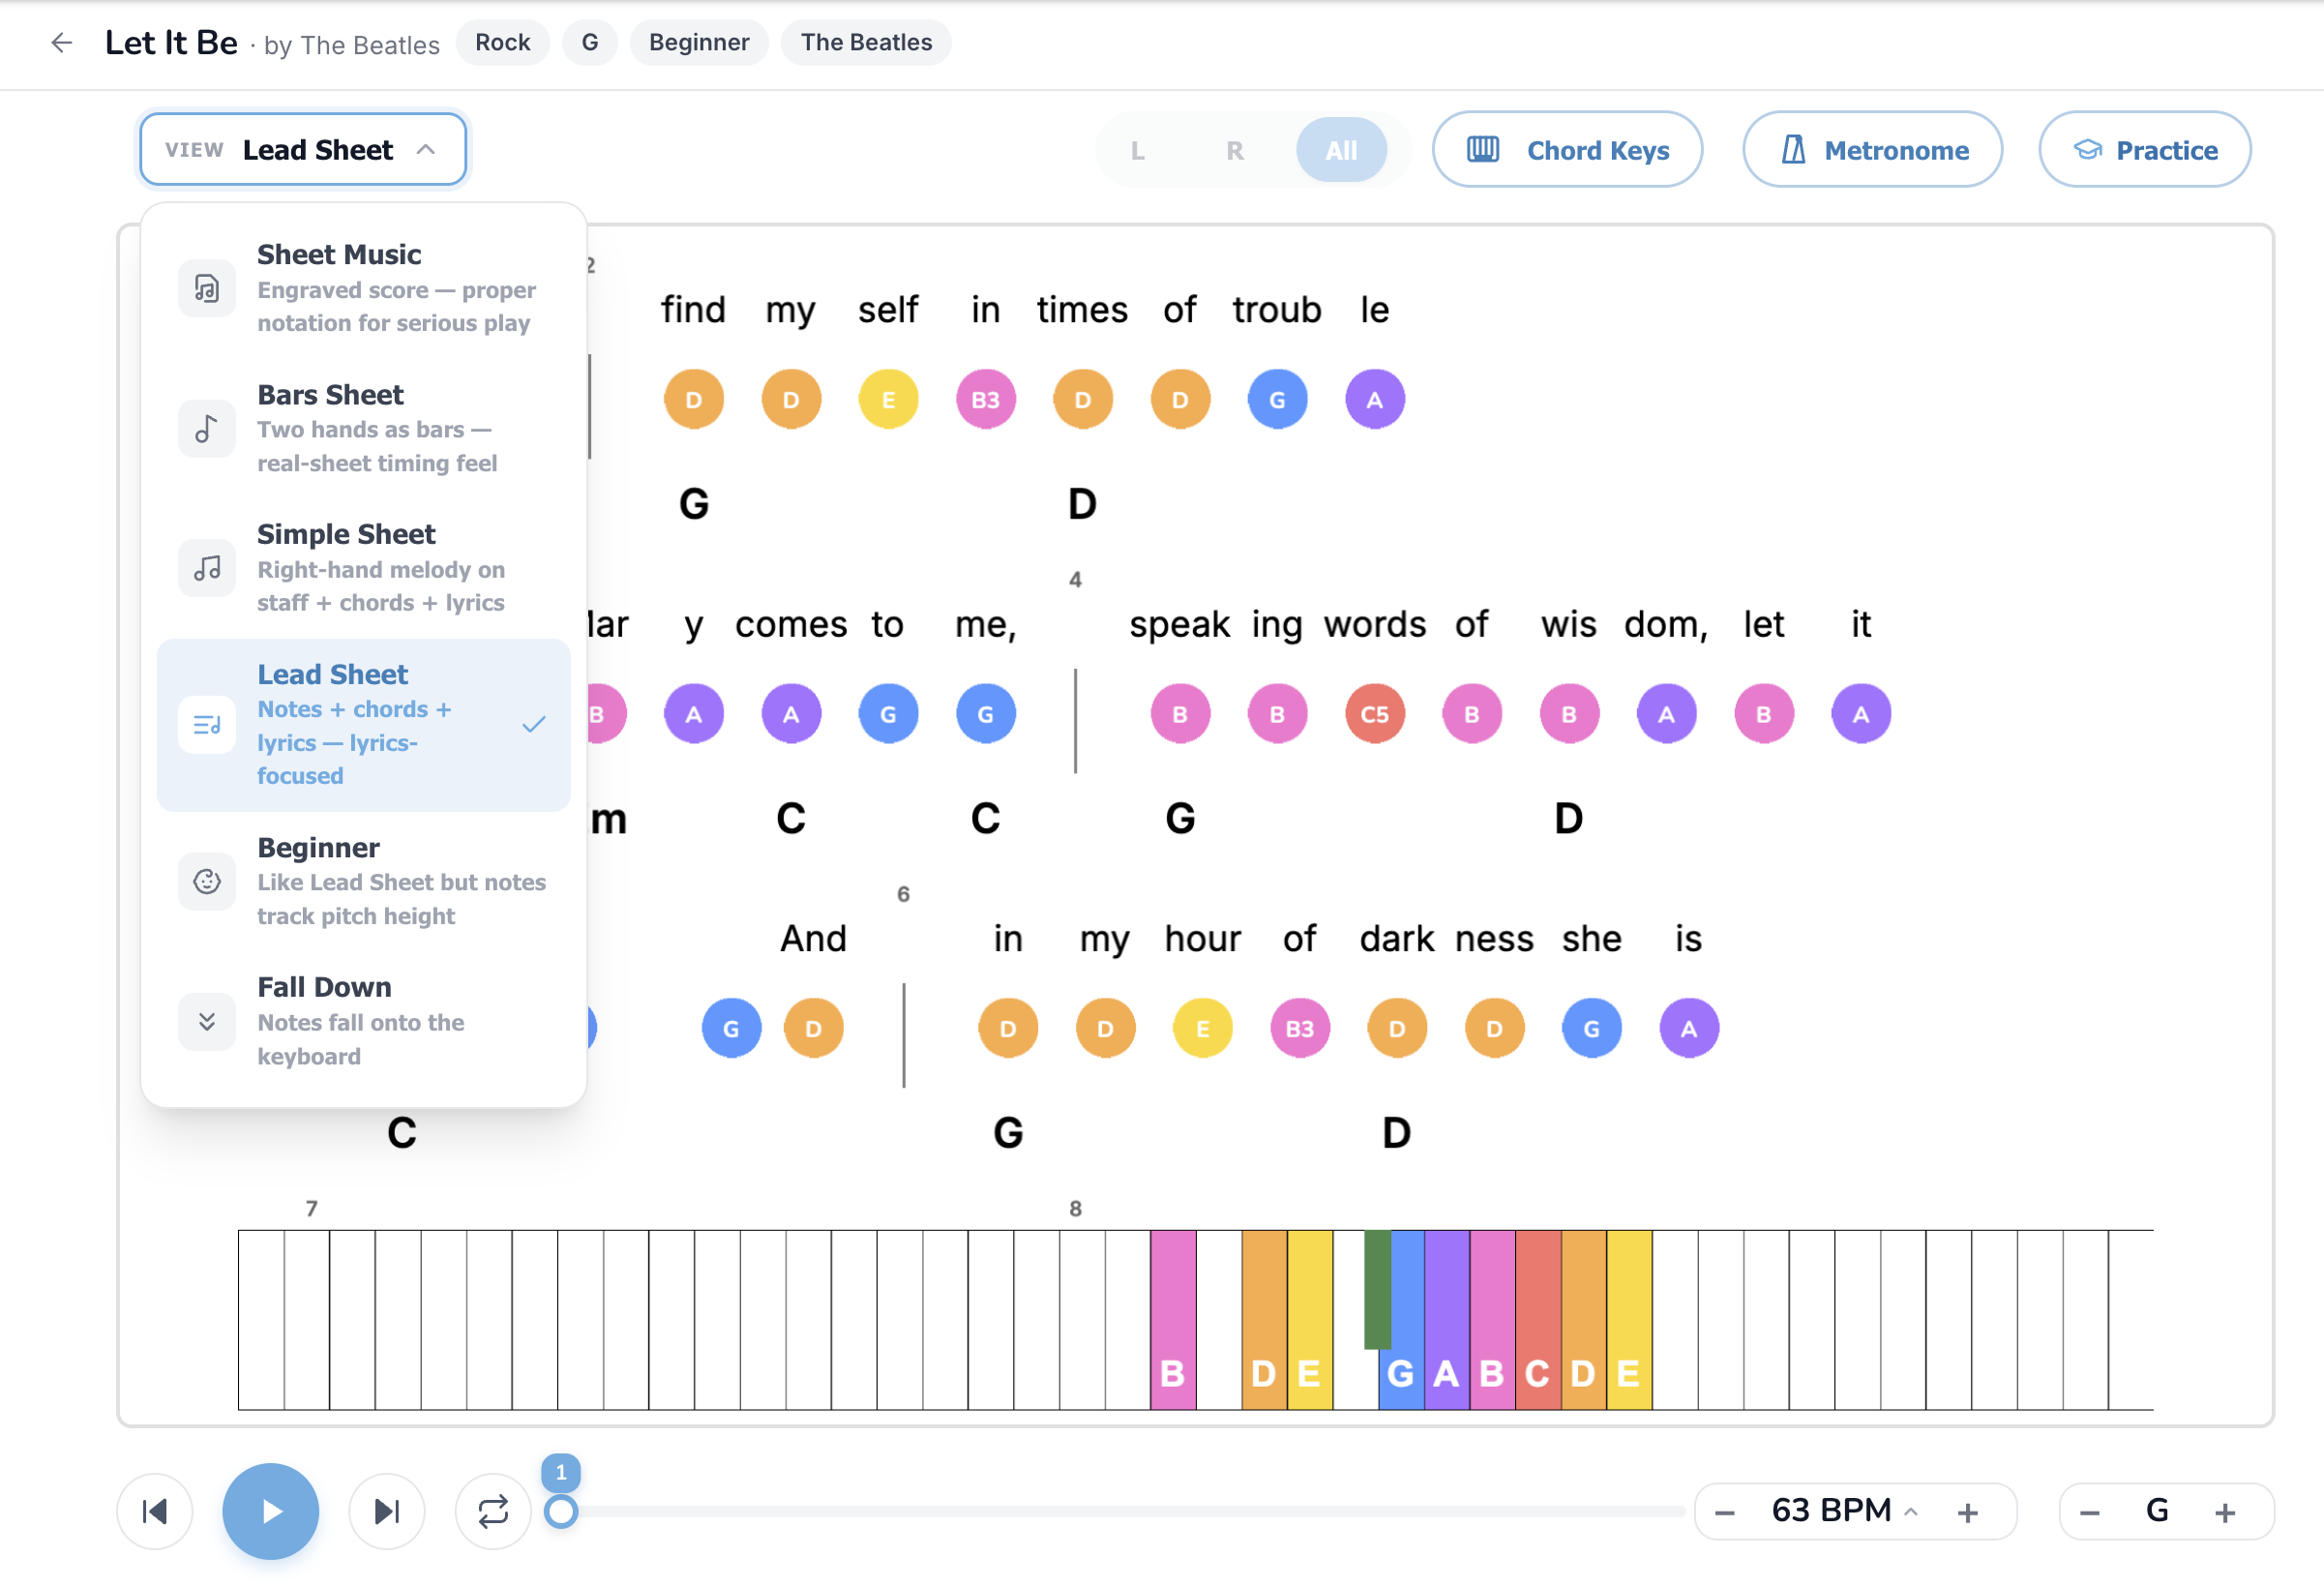This screenshot has height=1587, width=2324.
Task: Open the Chord Keys panel
Action: pyautogui.click(x=1567, y=150)
